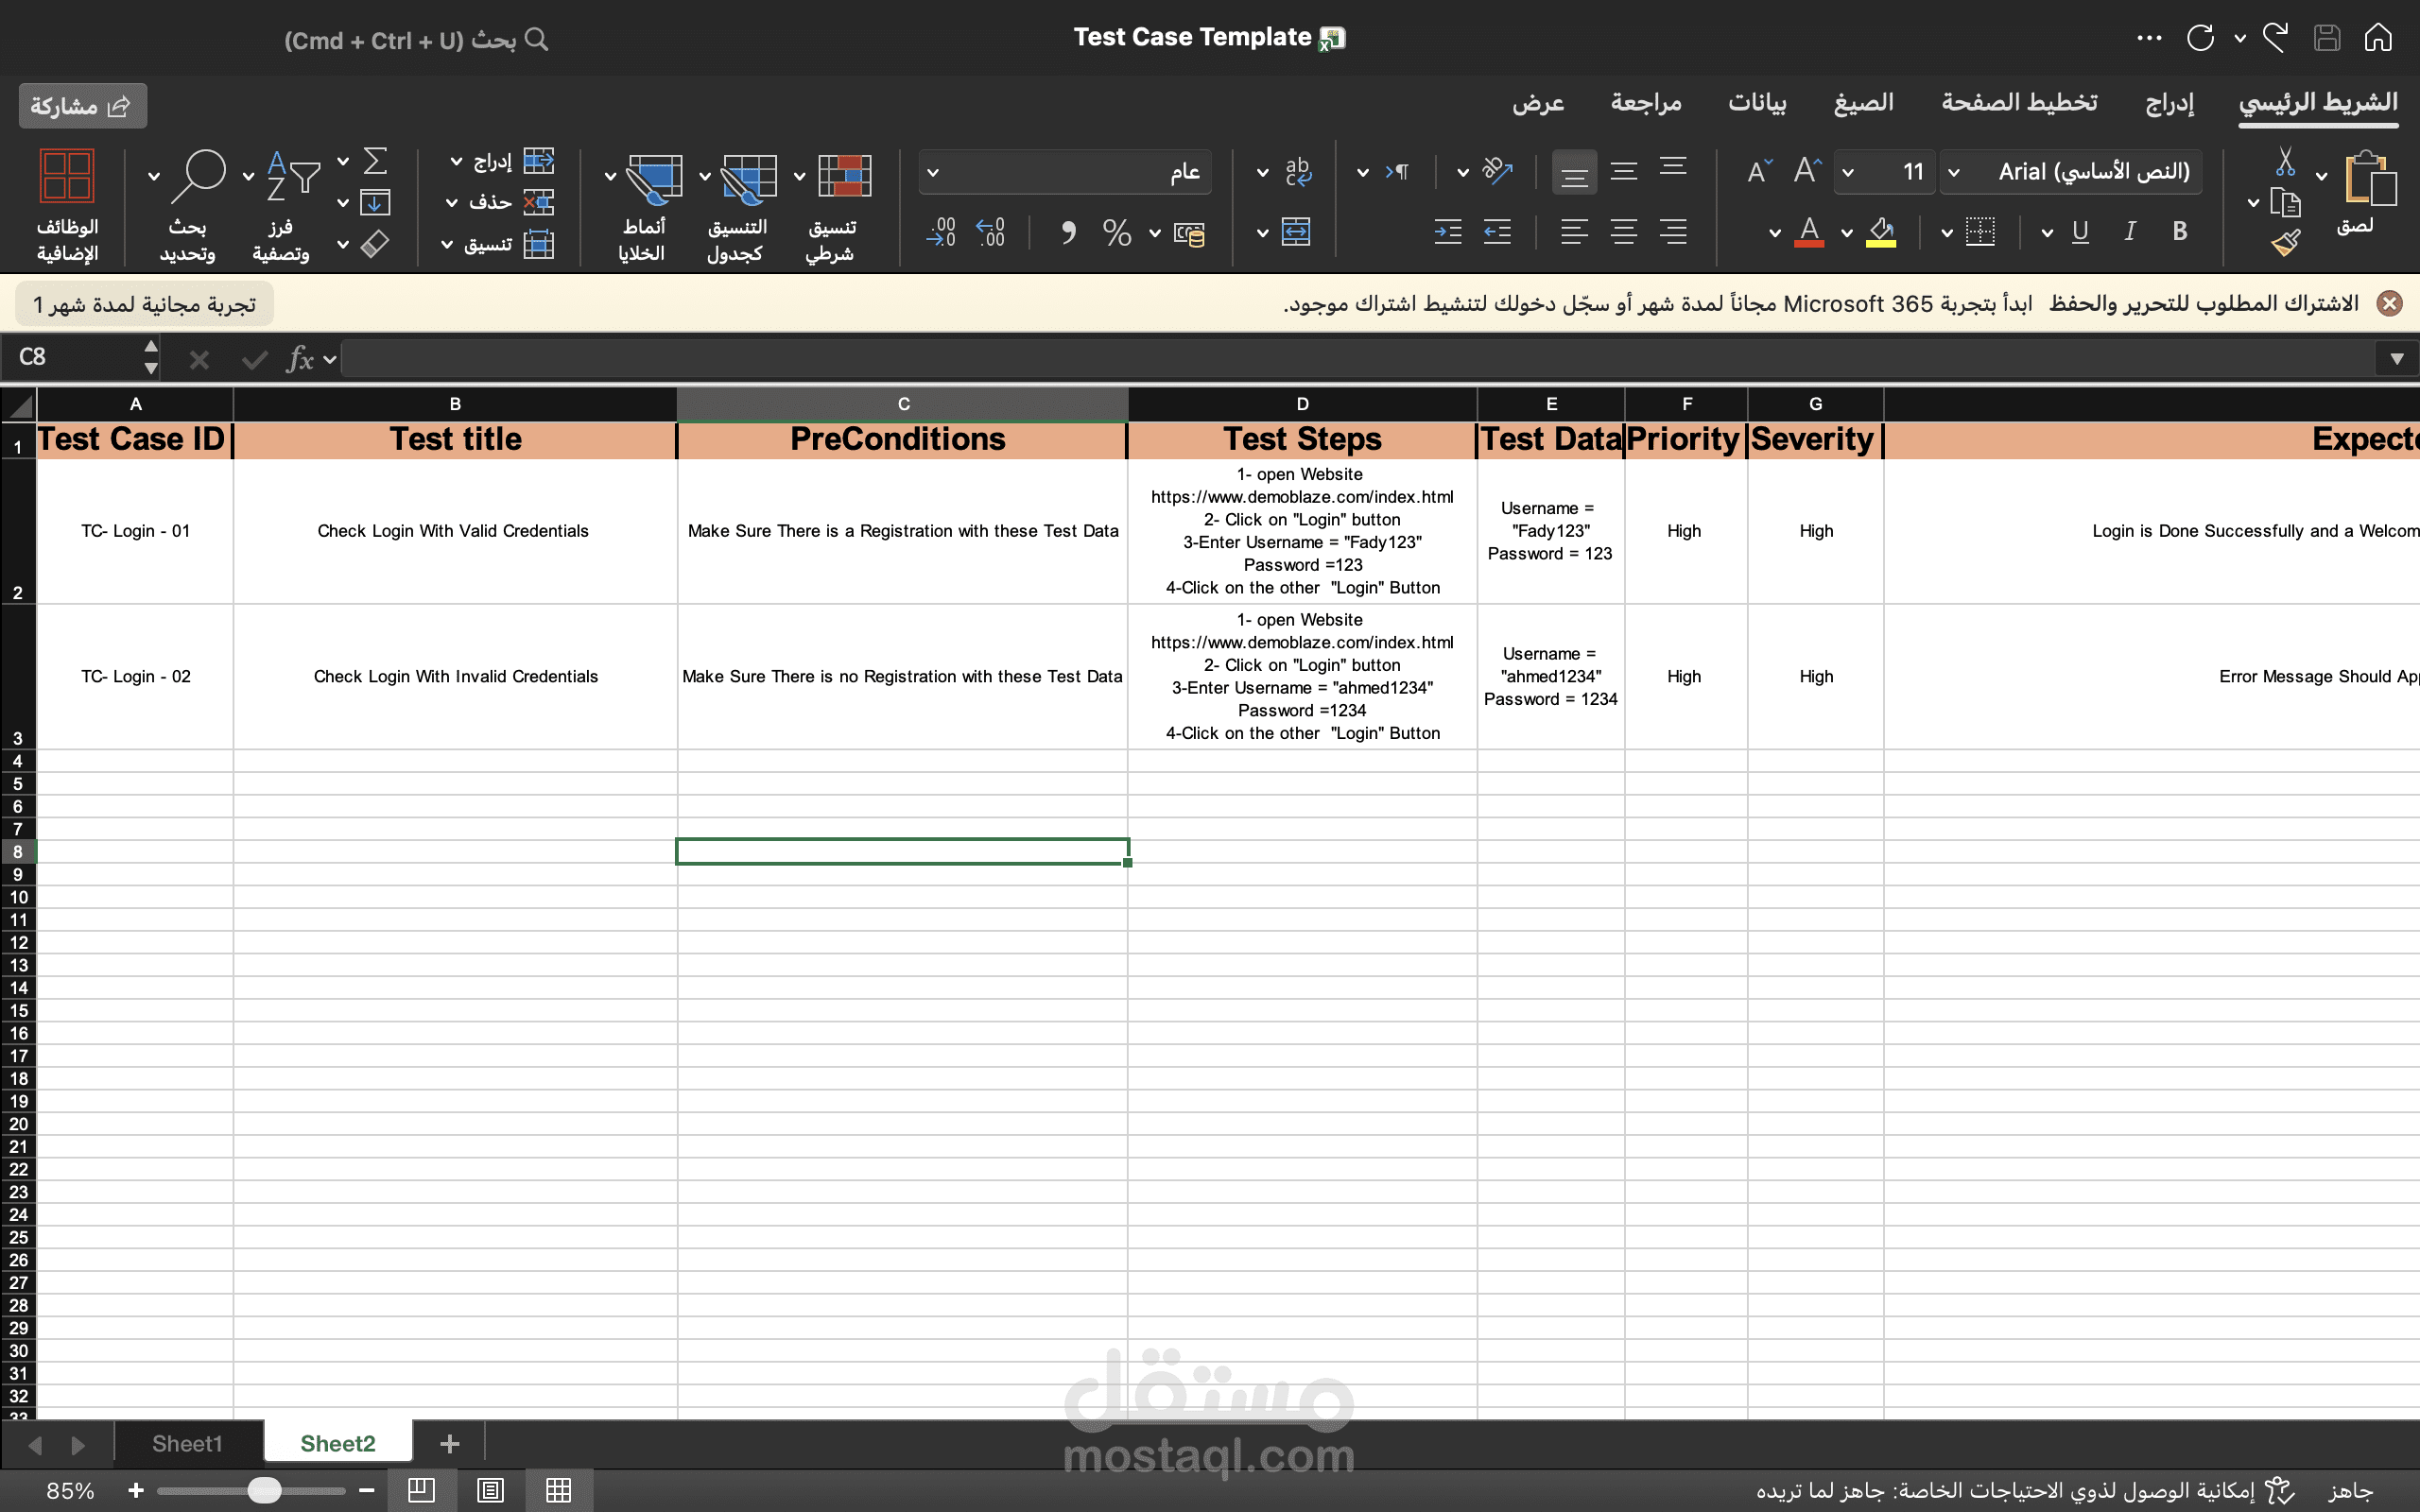This screenshot has width=2420, height=1512.
Task: Click the AutoSum sigma icon
Action: (x=375, y=161)
